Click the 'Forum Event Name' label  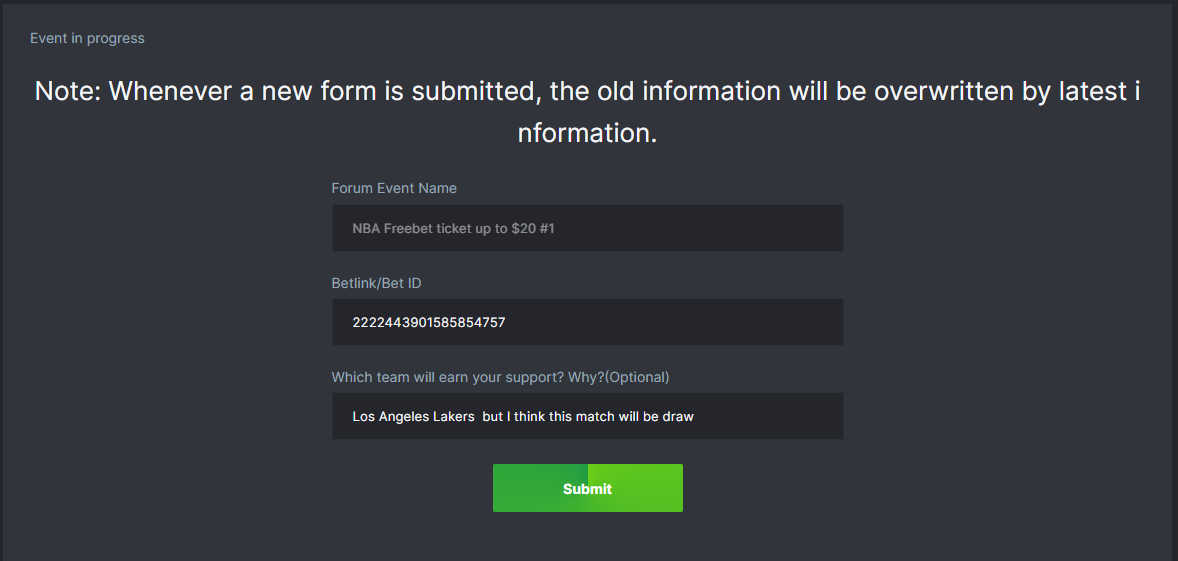click(x=394, y=188)
